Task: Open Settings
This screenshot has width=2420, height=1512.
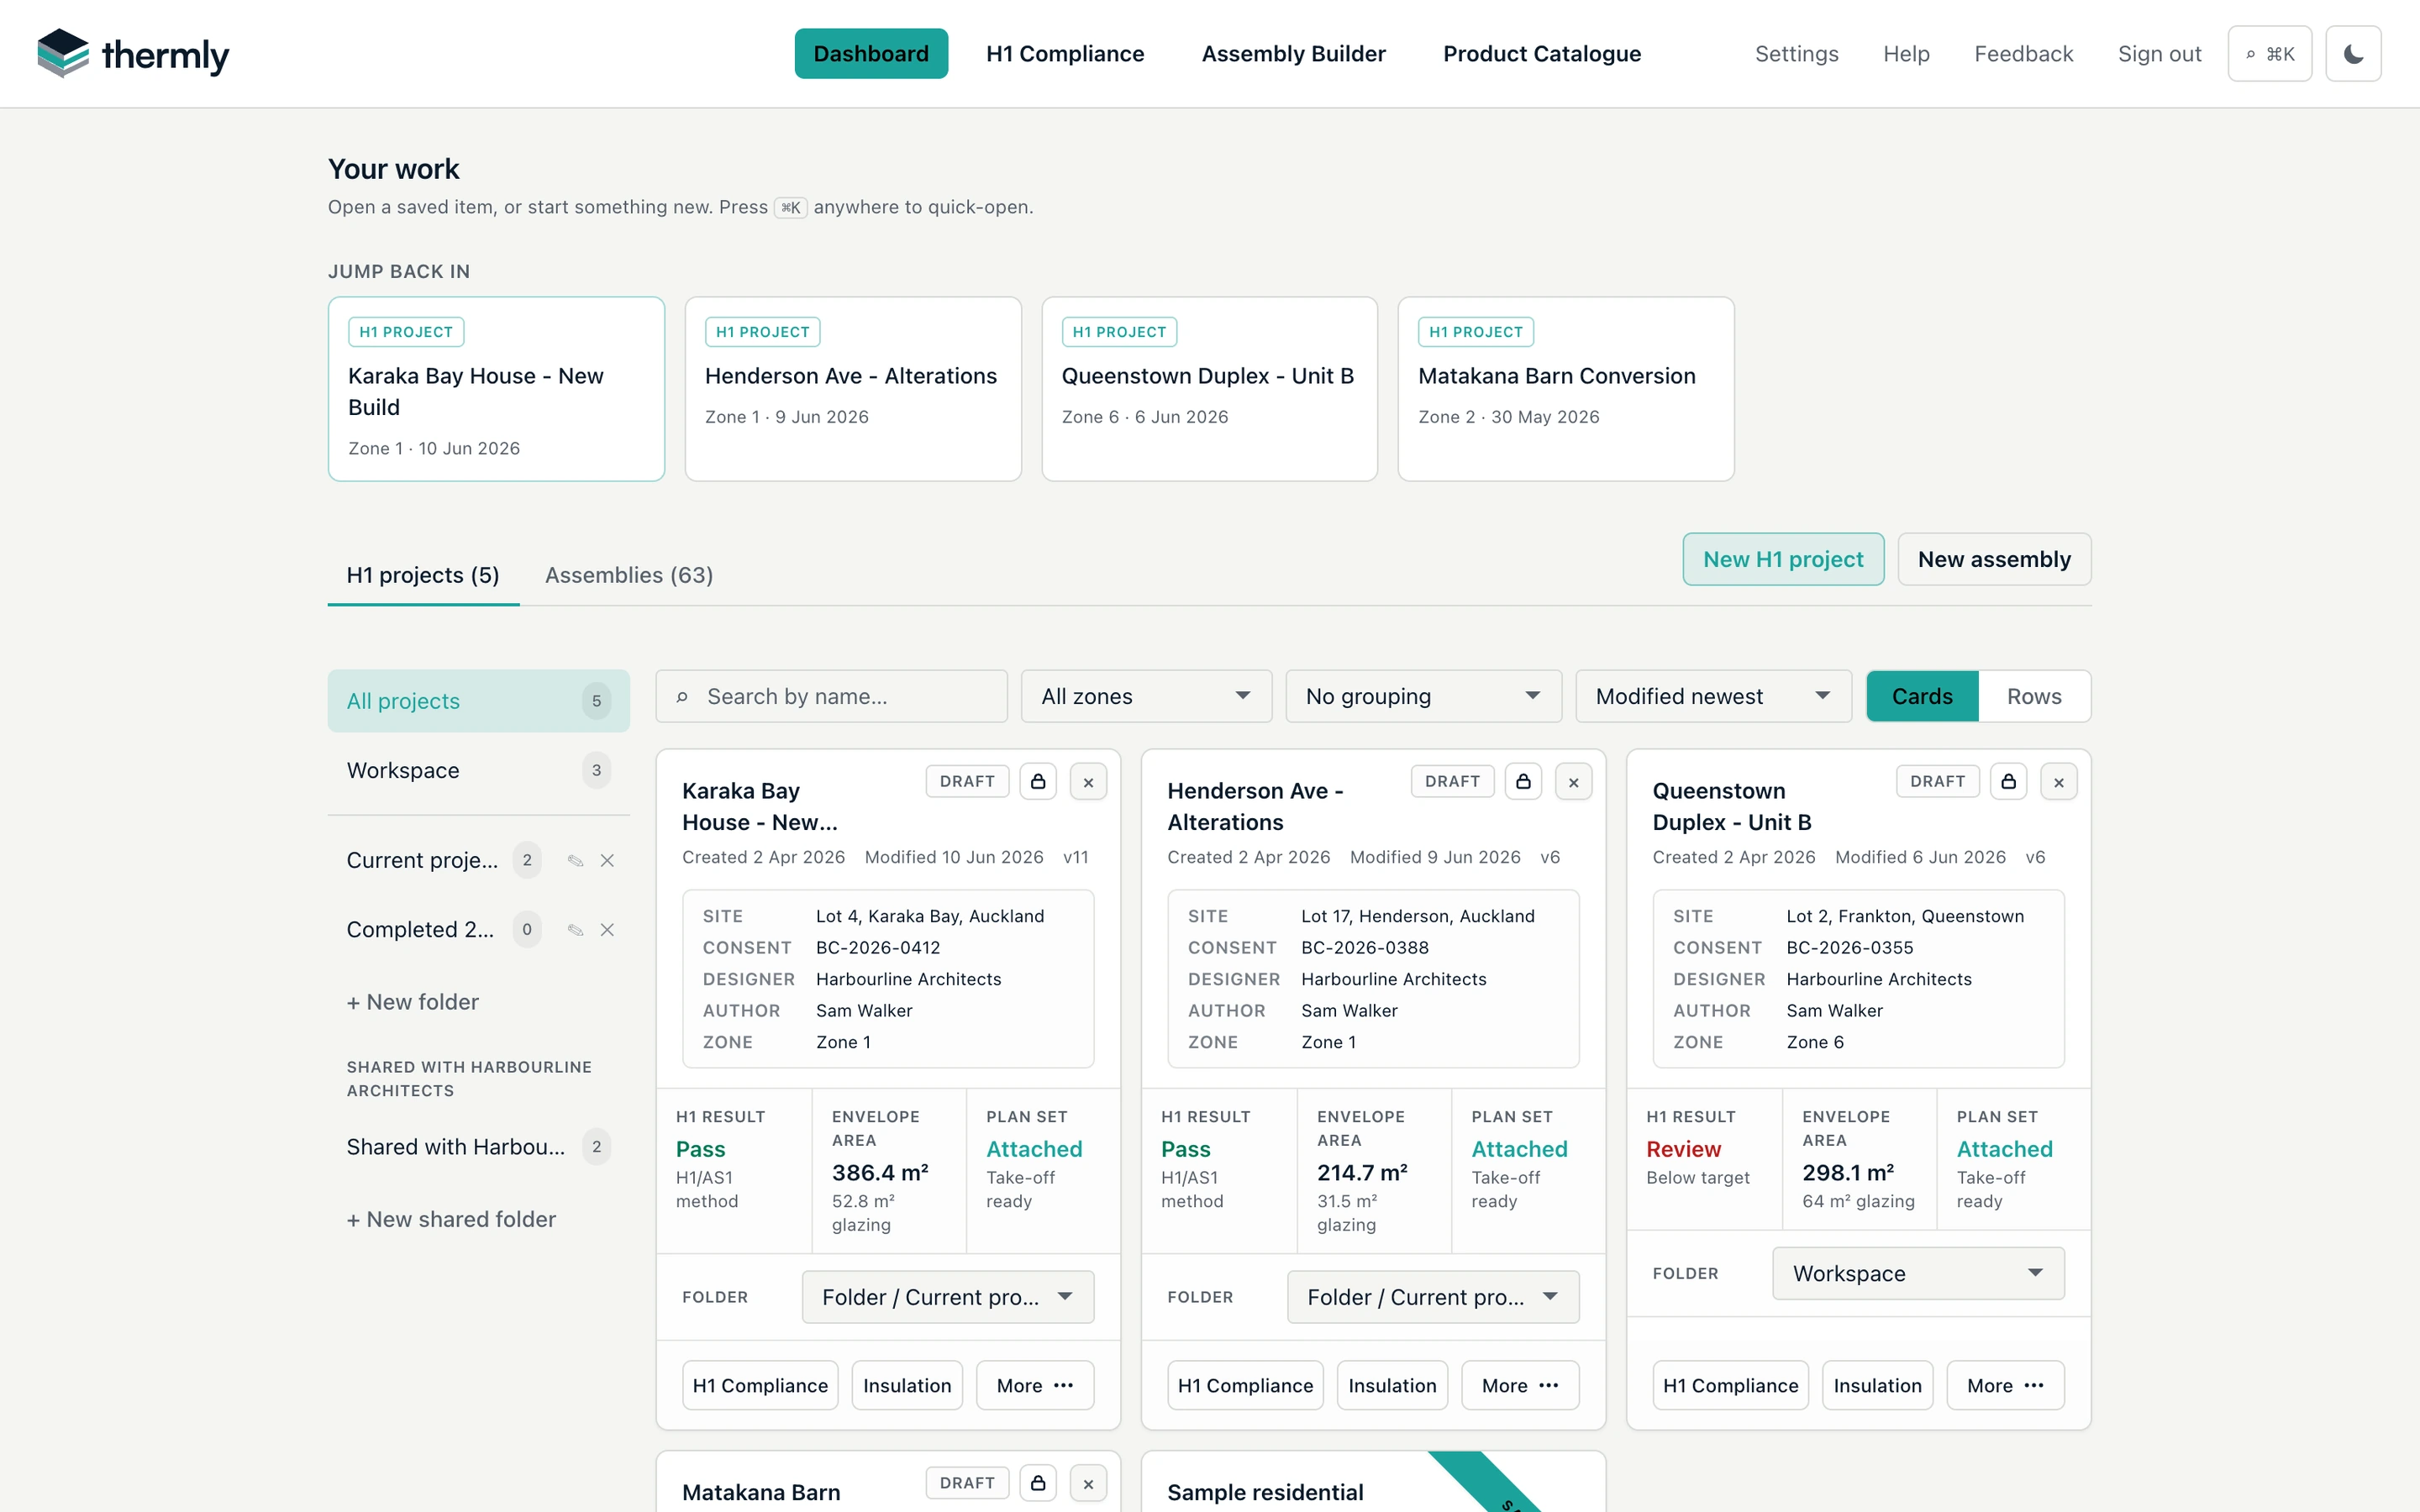Action: [x=1796, y=54]
